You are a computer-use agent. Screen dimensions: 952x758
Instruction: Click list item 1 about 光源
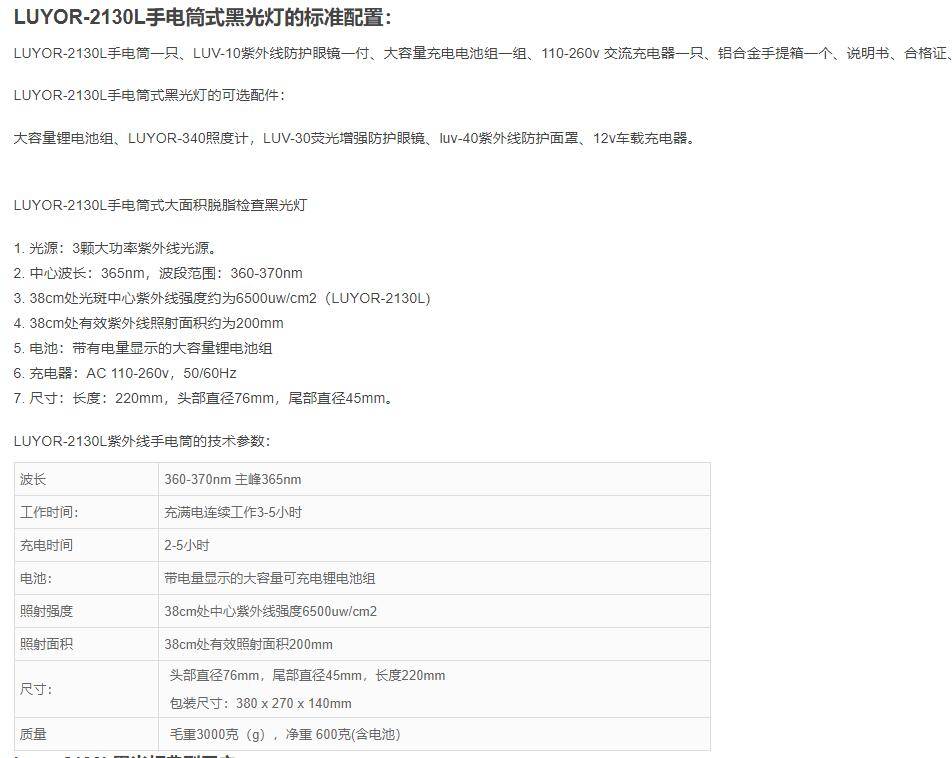coord(115,248)
